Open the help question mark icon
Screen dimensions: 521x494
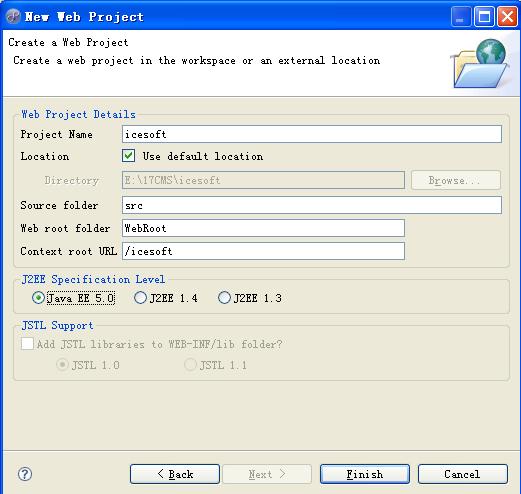25,474
